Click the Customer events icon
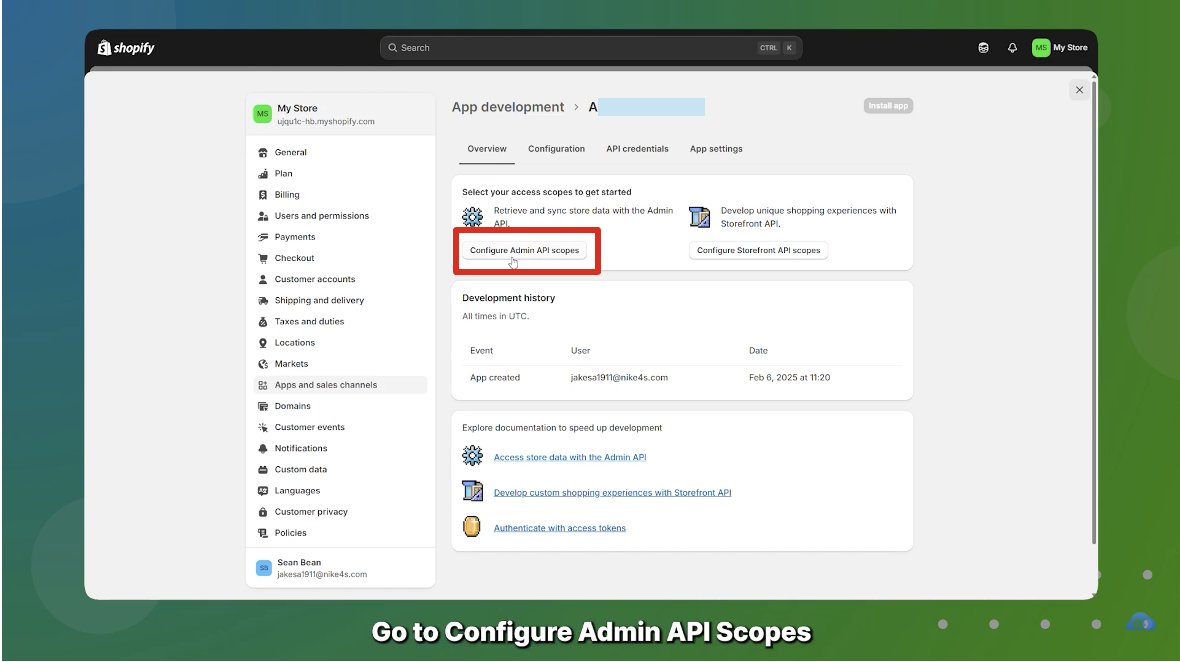Image resolution: width=1180 pixels, height=662 pixels. tap(263, 427)
